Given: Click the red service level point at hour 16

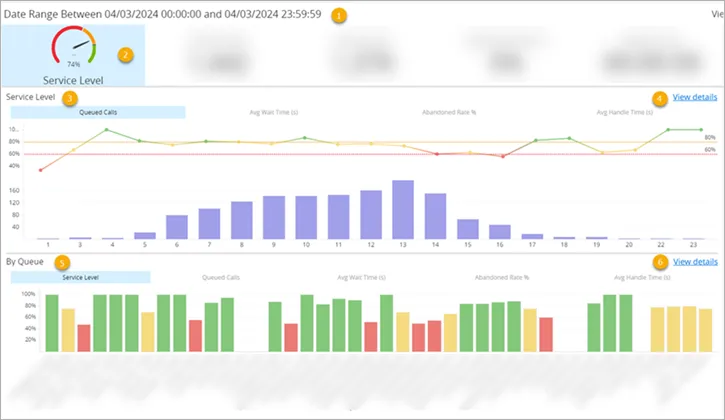Looking at the screenshot, I should [x=503, y=156].
